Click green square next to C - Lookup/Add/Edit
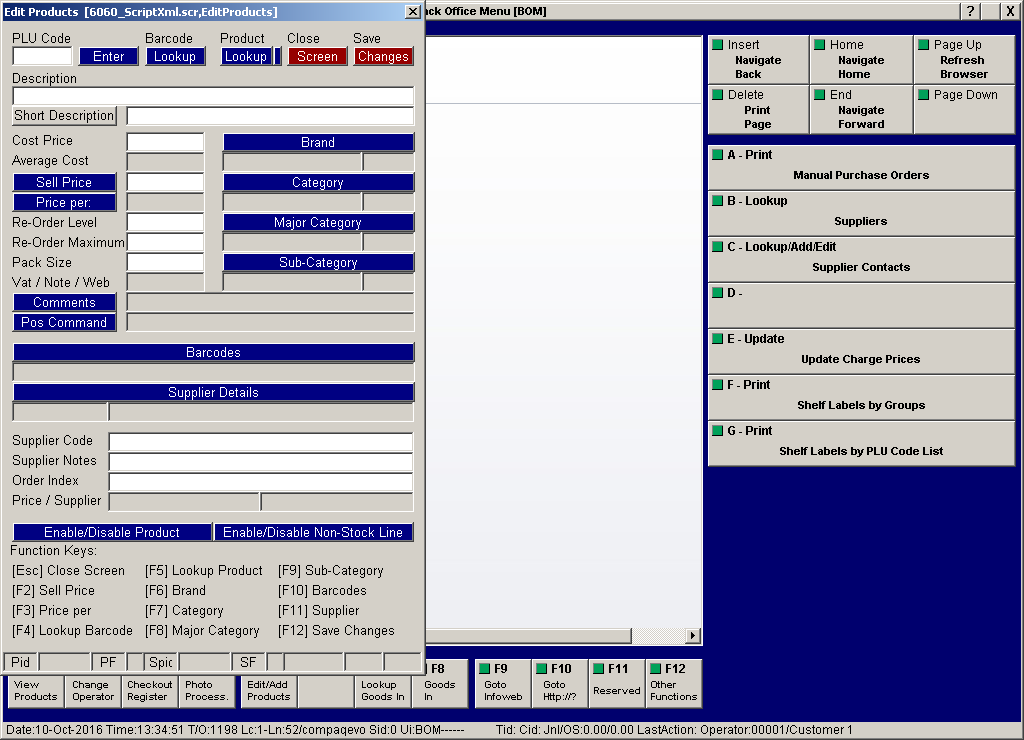Image resolution: width=1024 pixels, height=740 pixels. click(717, 247)
